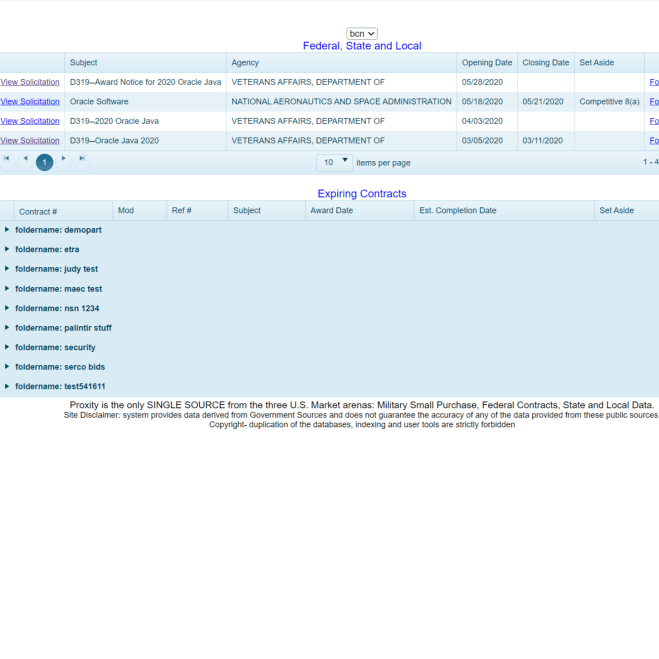Open the items per page dropdown
Viewport: 659px width, 659px height.
click(x=335, y=162)
